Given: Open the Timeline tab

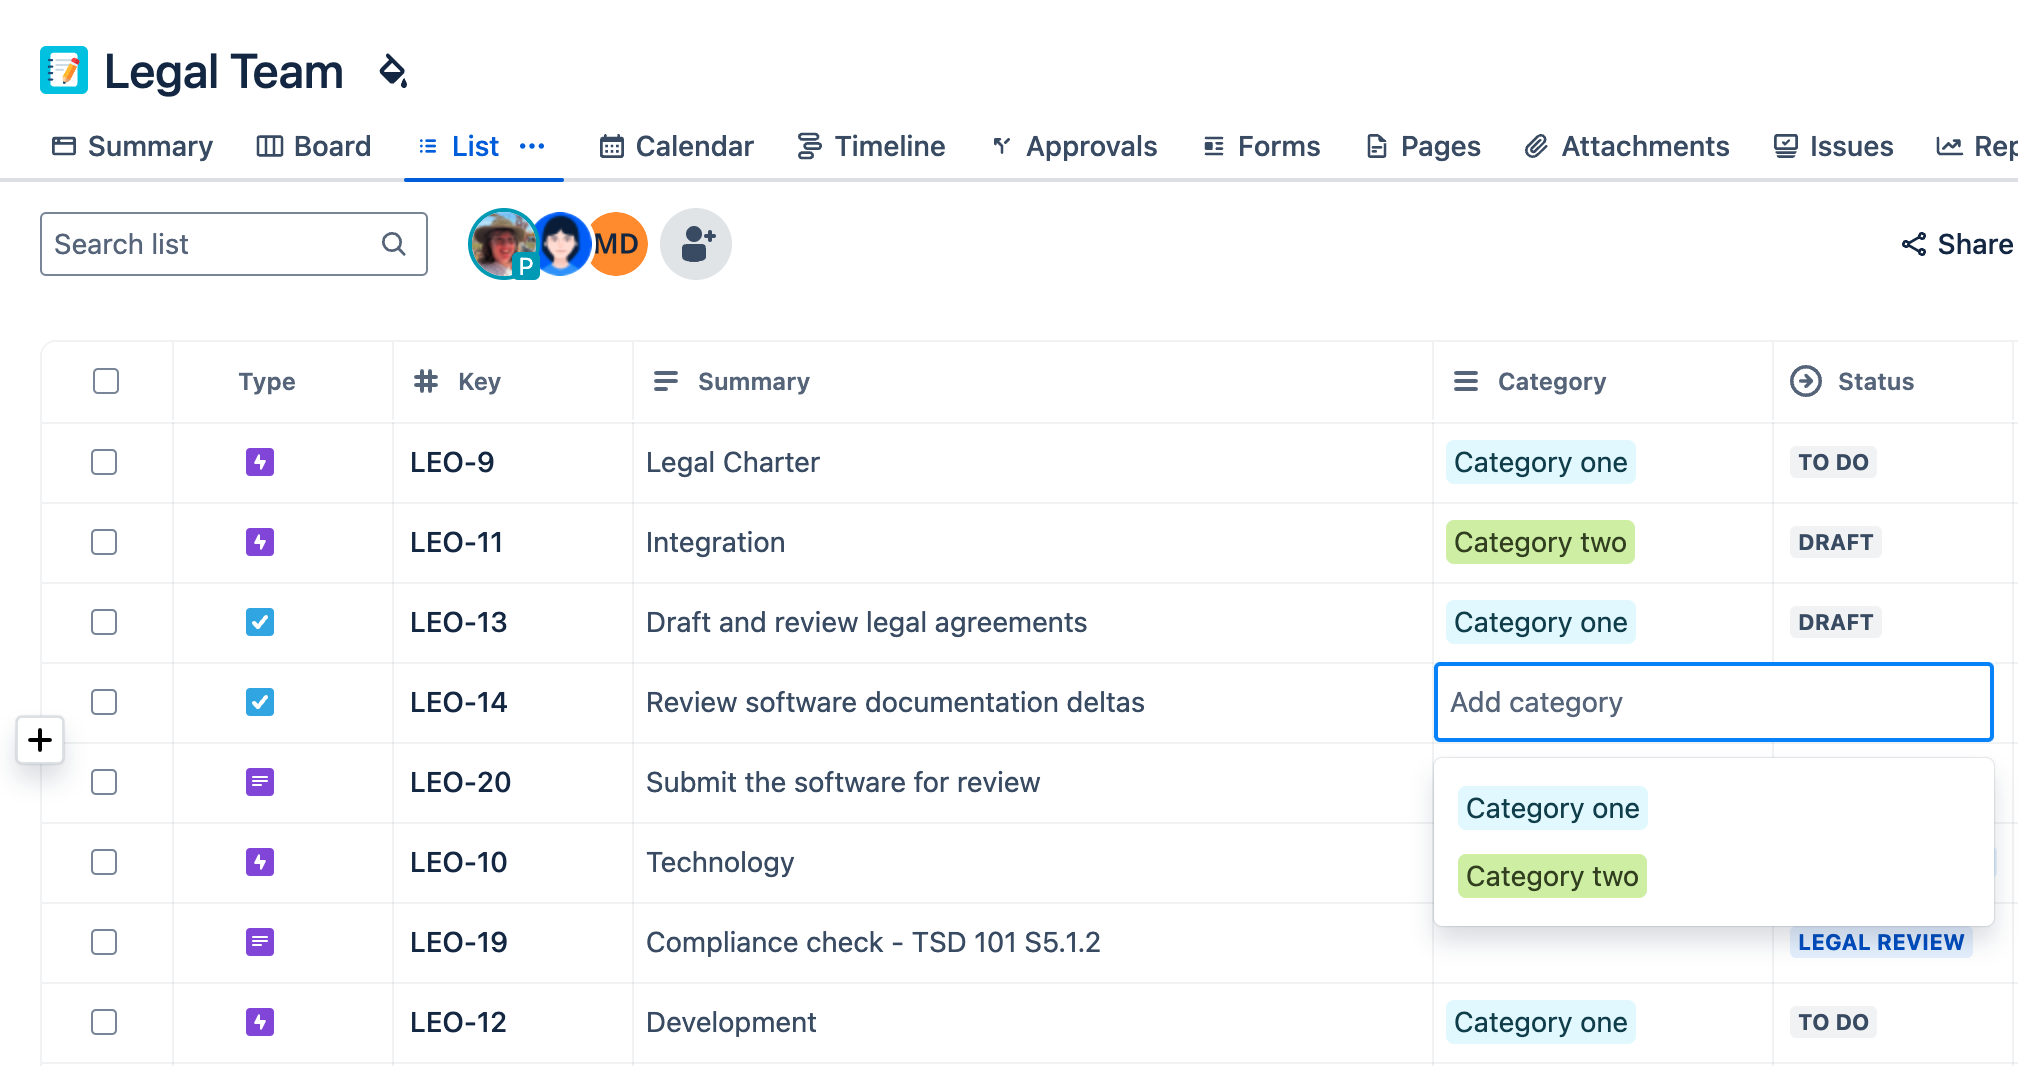Looking at the screenshot, I should pos(871,146).
